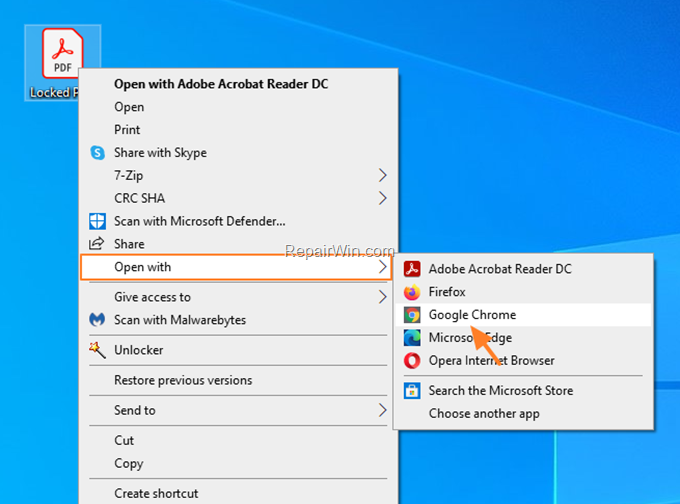This screenshot has width=680, height=504.
Task: Expand the Send to submenu arrow
Action: pyautogui.click(x=382, y=410)
